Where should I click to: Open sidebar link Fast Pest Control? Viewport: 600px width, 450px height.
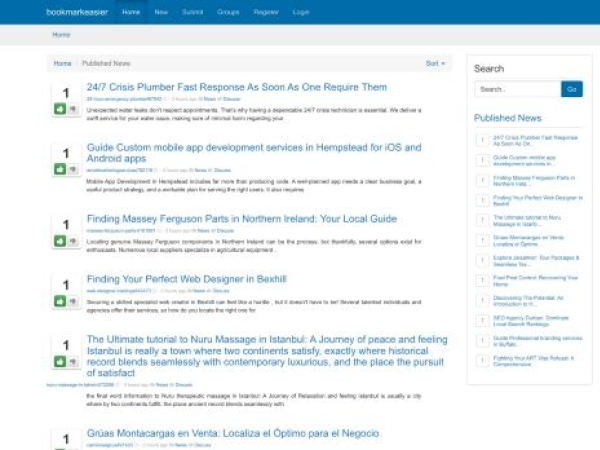pos(535,280)
